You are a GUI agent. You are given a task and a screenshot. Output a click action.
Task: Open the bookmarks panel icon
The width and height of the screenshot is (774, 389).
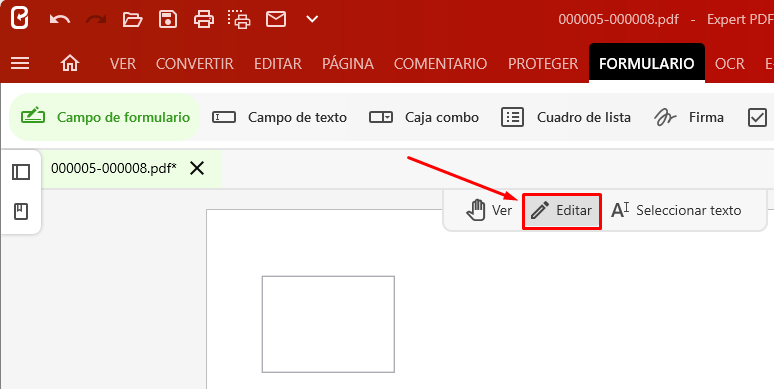pyautogui.click(x=21, y=212)
